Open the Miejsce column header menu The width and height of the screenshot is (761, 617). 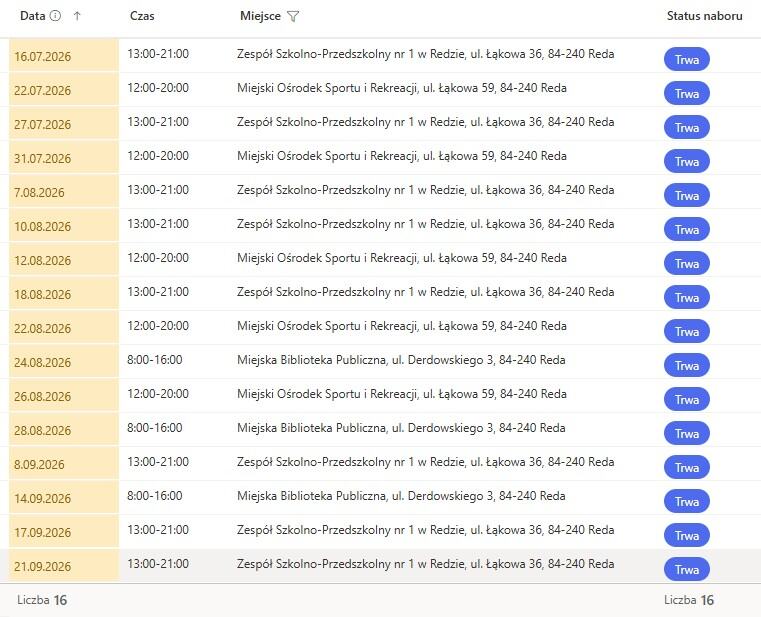point(260,16)
